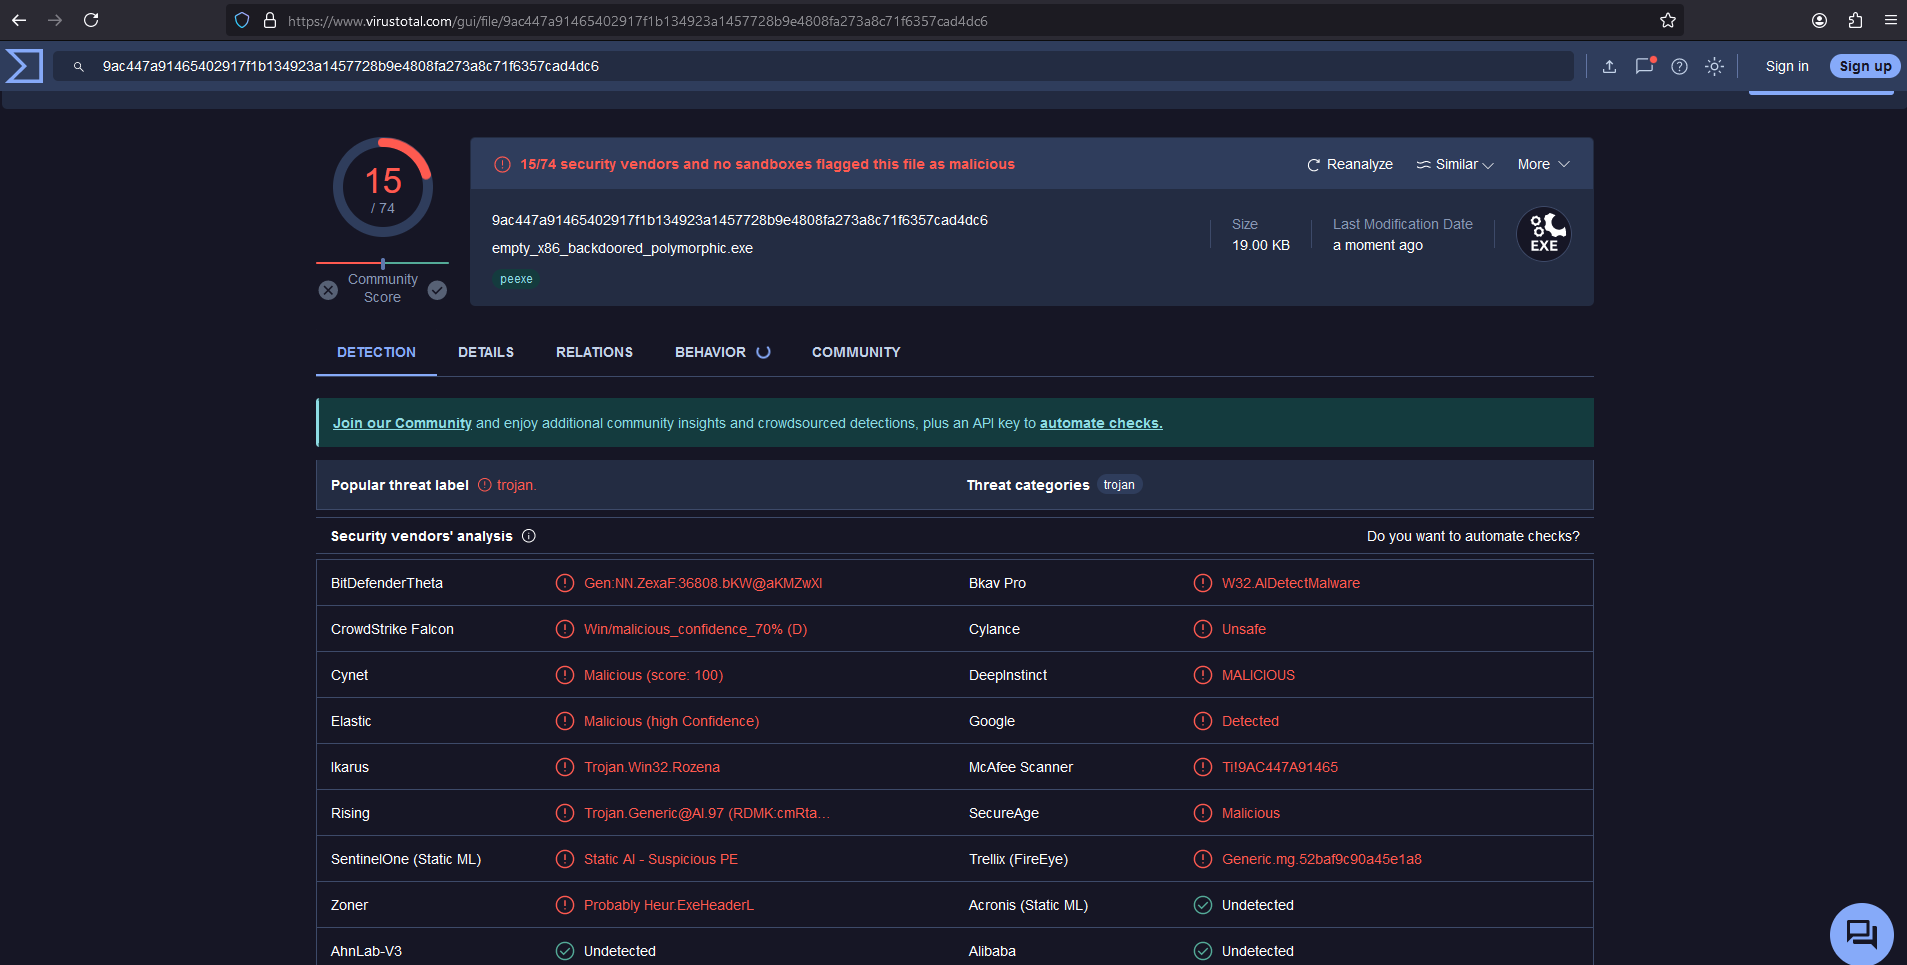Toggle the light/dark theme sun icon
The height and width of the screenshot is (965, 1907).
click(x=1714, y=67)
